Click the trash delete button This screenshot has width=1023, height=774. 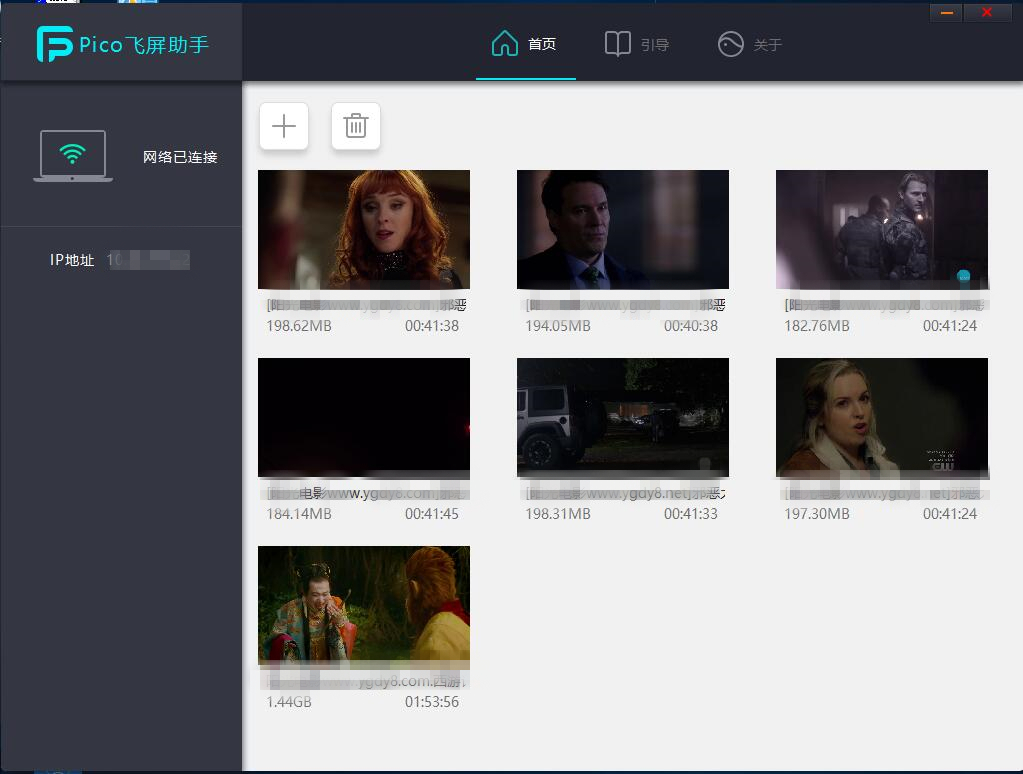pyautogui.click(x=356, y=126)
